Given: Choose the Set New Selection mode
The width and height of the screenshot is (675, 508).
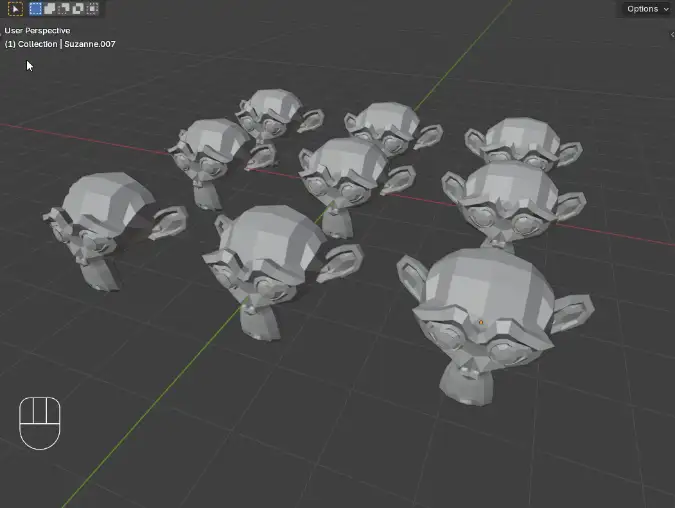Looking at the screenshot, I should 36,9.
